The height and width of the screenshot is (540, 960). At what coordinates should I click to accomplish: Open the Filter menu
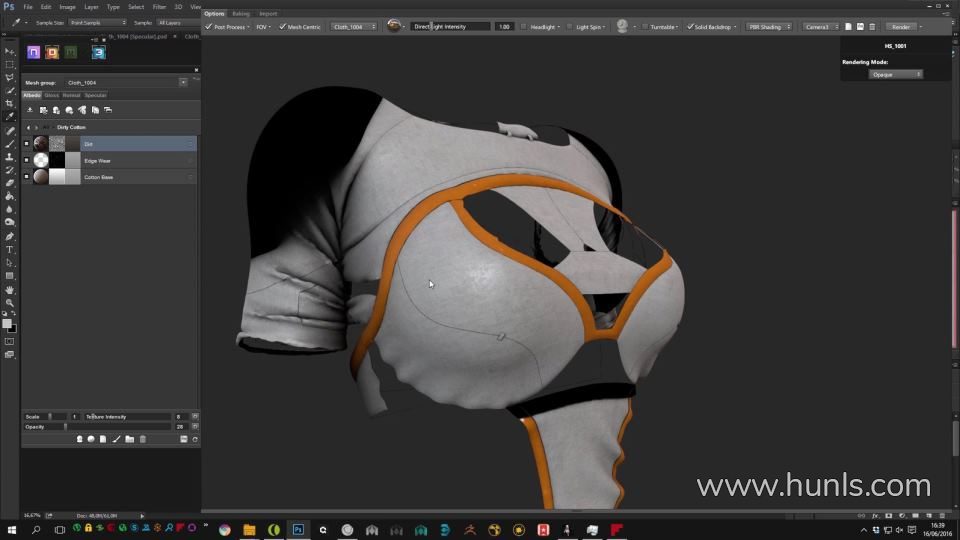159,7
